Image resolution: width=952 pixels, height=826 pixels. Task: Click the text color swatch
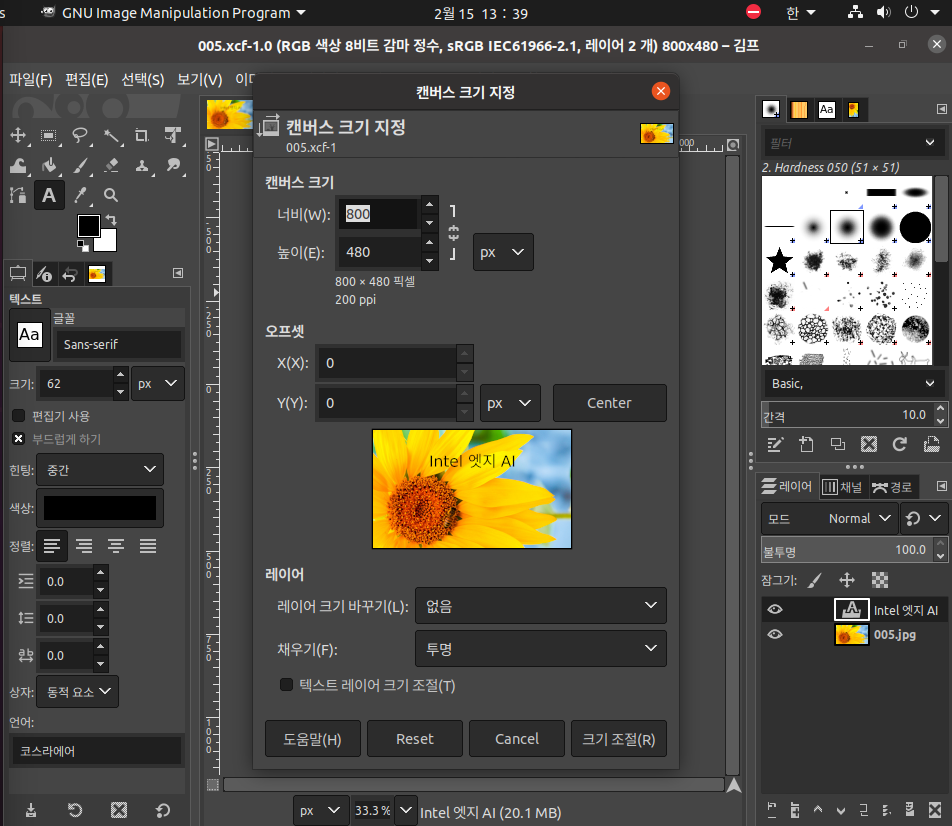100,508
